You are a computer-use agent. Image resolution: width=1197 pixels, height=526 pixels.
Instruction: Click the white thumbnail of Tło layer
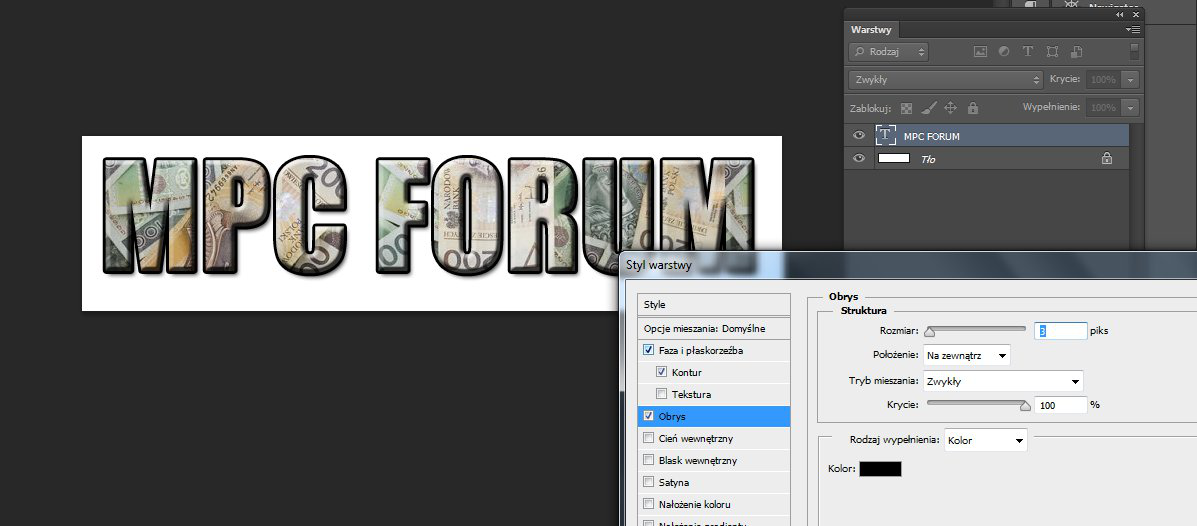pos(894,158)
